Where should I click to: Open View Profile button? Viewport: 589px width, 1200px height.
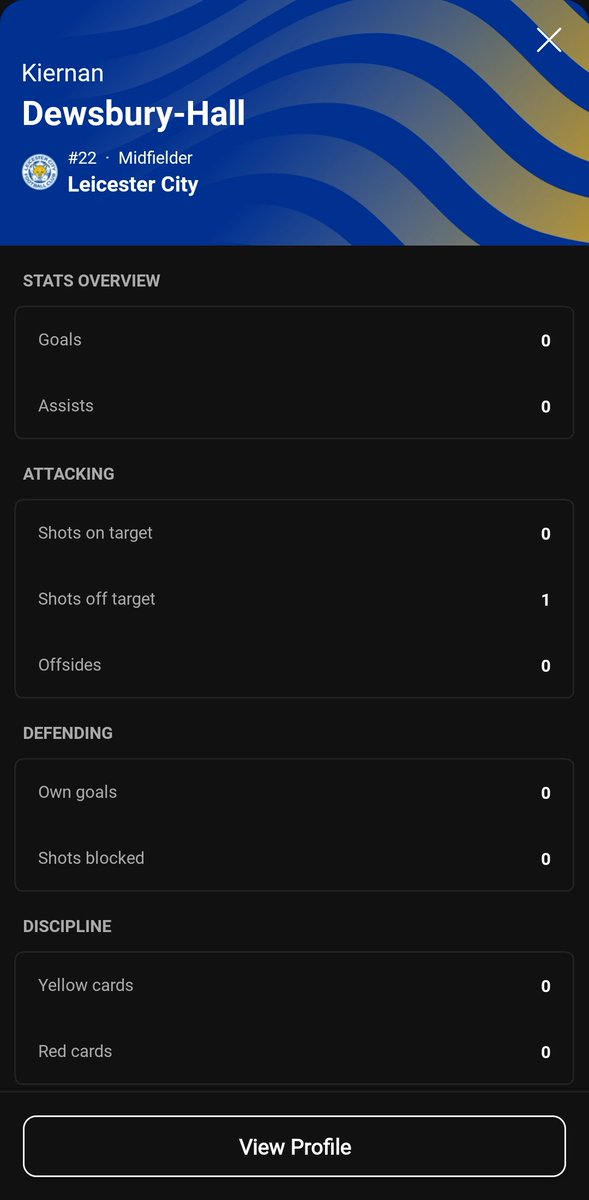[294, 1146]
